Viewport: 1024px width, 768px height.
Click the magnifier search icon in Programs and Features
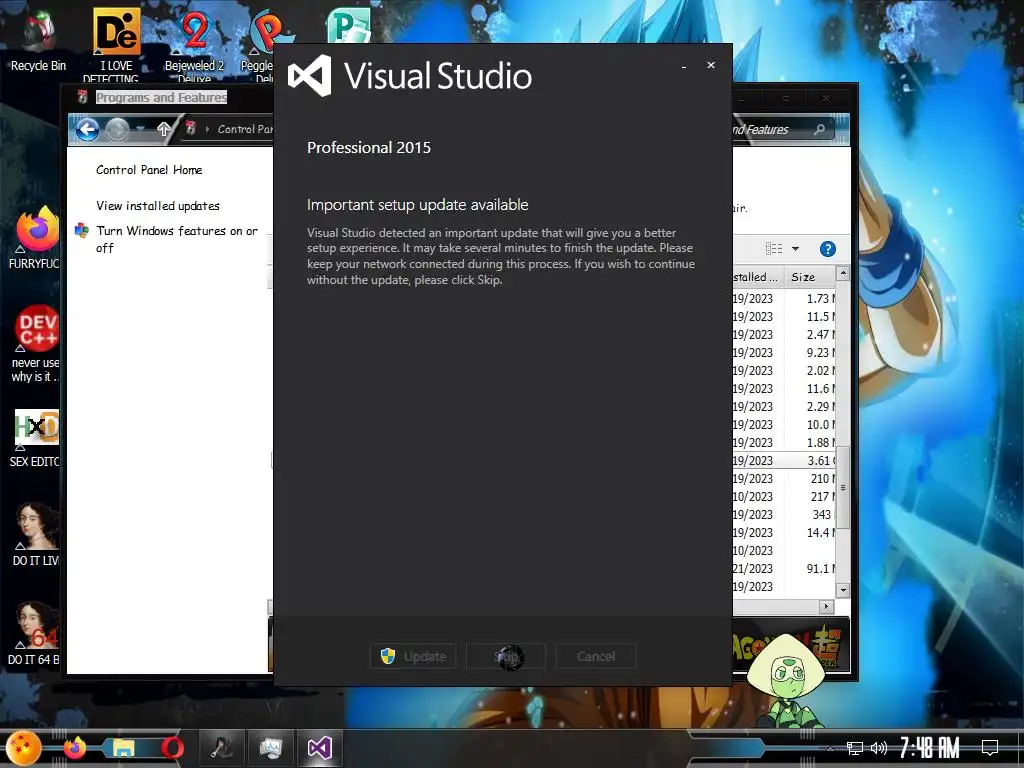819,129
